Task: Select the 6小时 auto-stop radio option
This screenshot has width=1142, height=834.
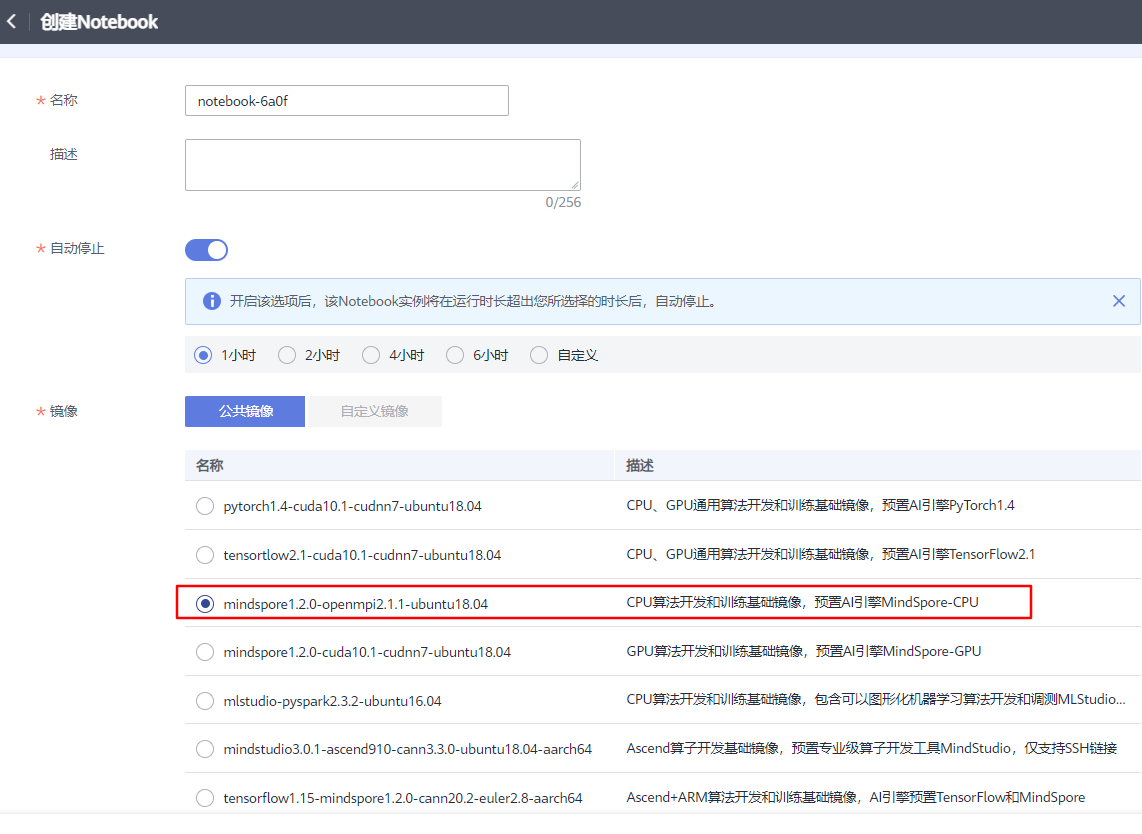Action: 455,355
